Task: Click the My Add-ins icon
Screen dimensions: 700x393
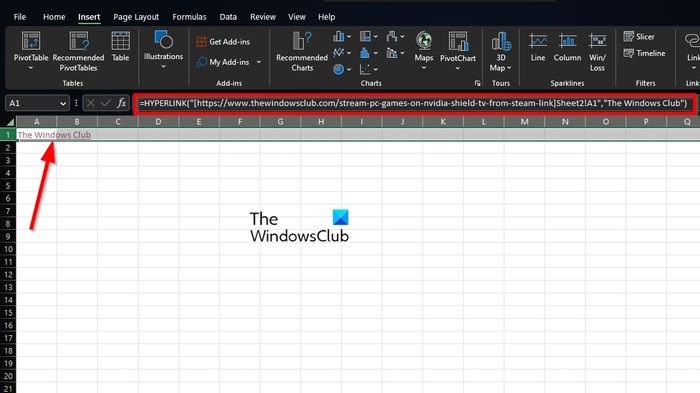Action: click(x=202, y=62)
